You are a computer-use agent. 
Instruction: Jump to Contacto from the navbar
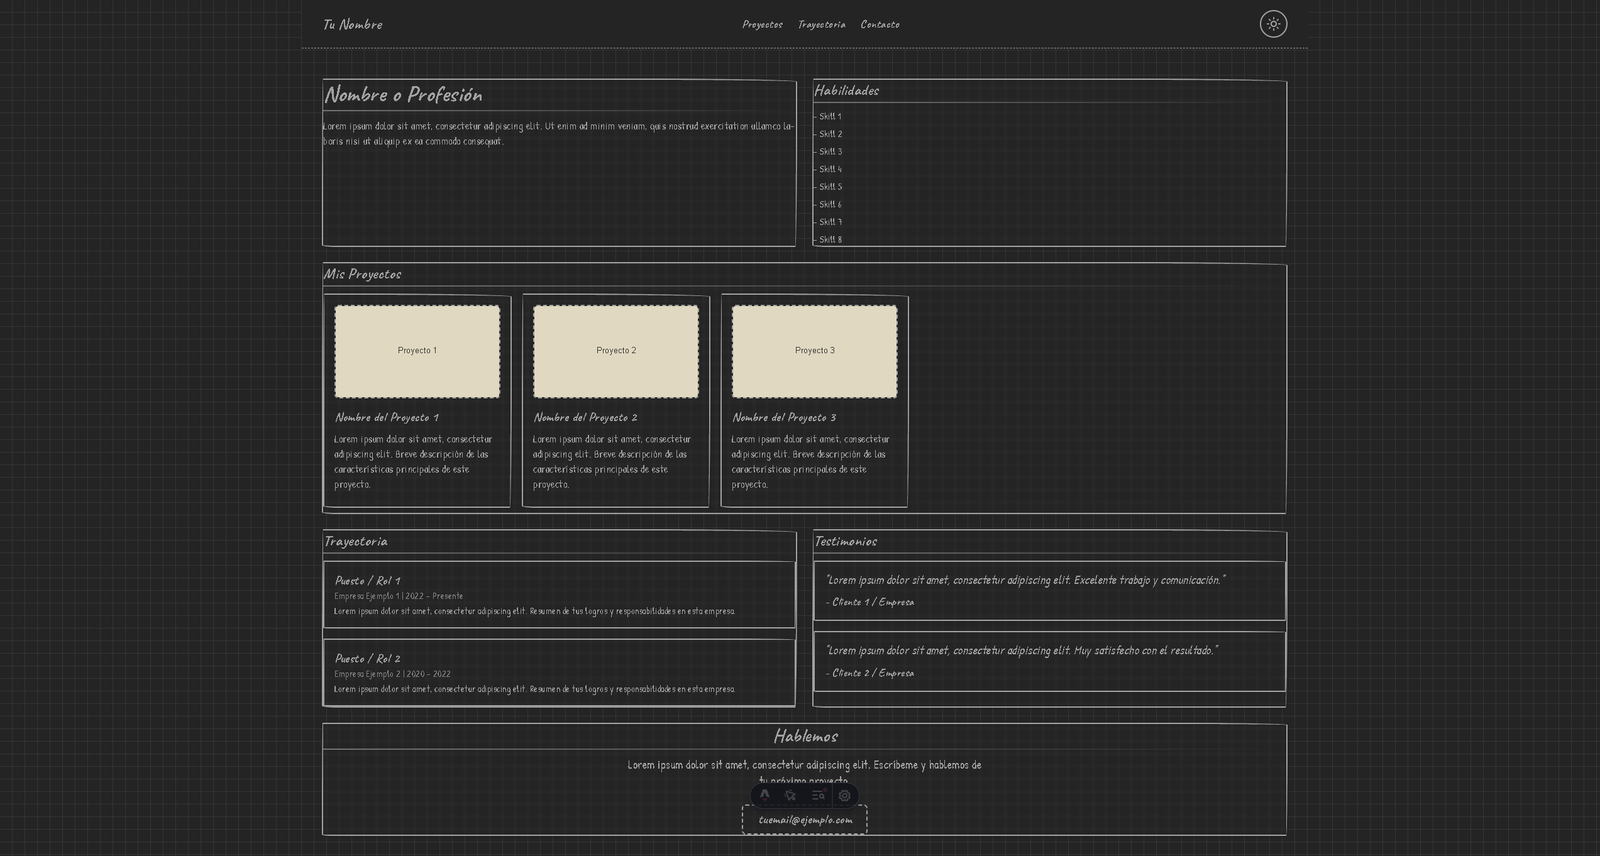880,24
